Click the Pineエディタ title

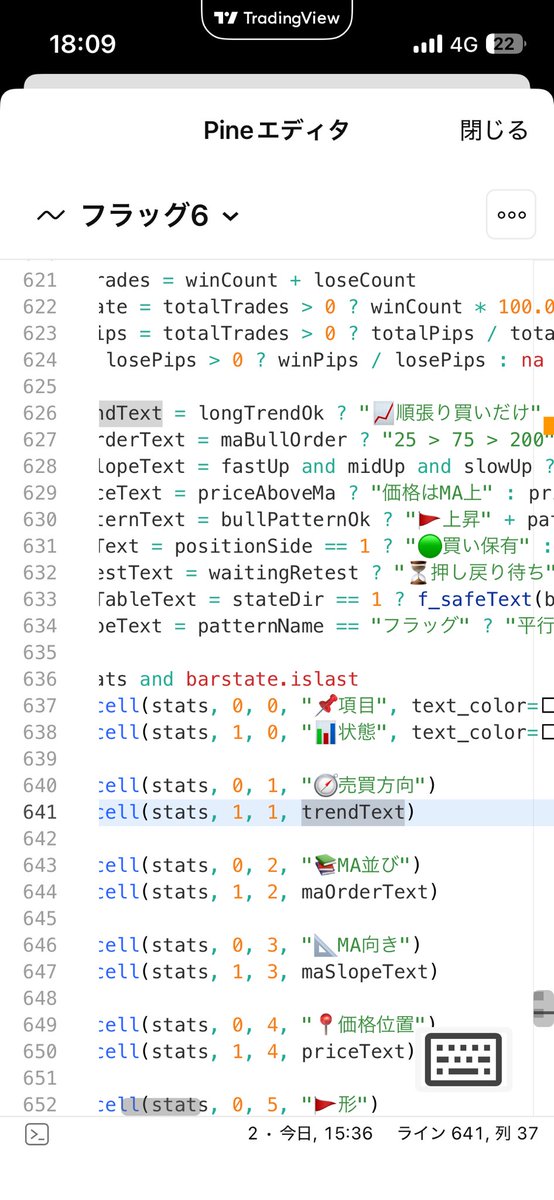coord(277,130)
